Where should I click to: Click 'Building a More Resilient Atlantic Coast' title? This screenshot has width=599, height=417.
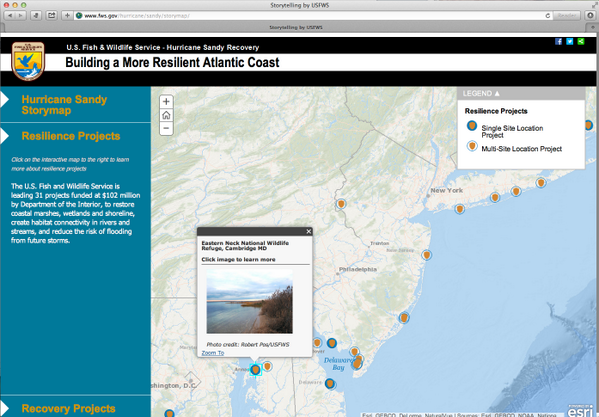click(172, 63)
